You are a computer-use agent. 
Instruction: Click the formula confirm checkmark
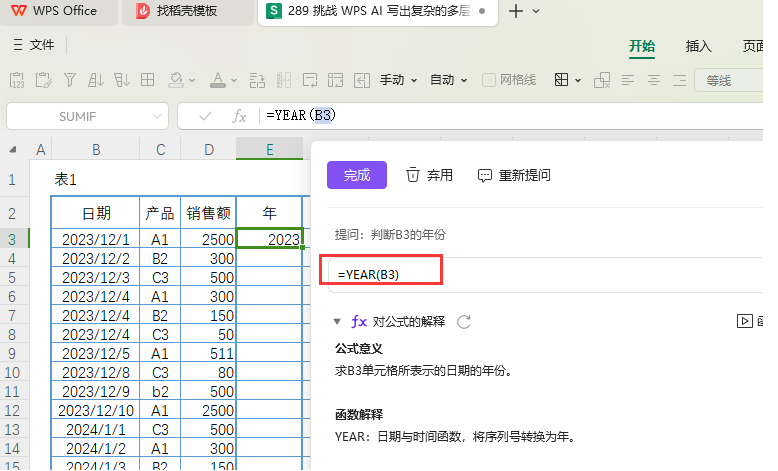coord(205,117)
